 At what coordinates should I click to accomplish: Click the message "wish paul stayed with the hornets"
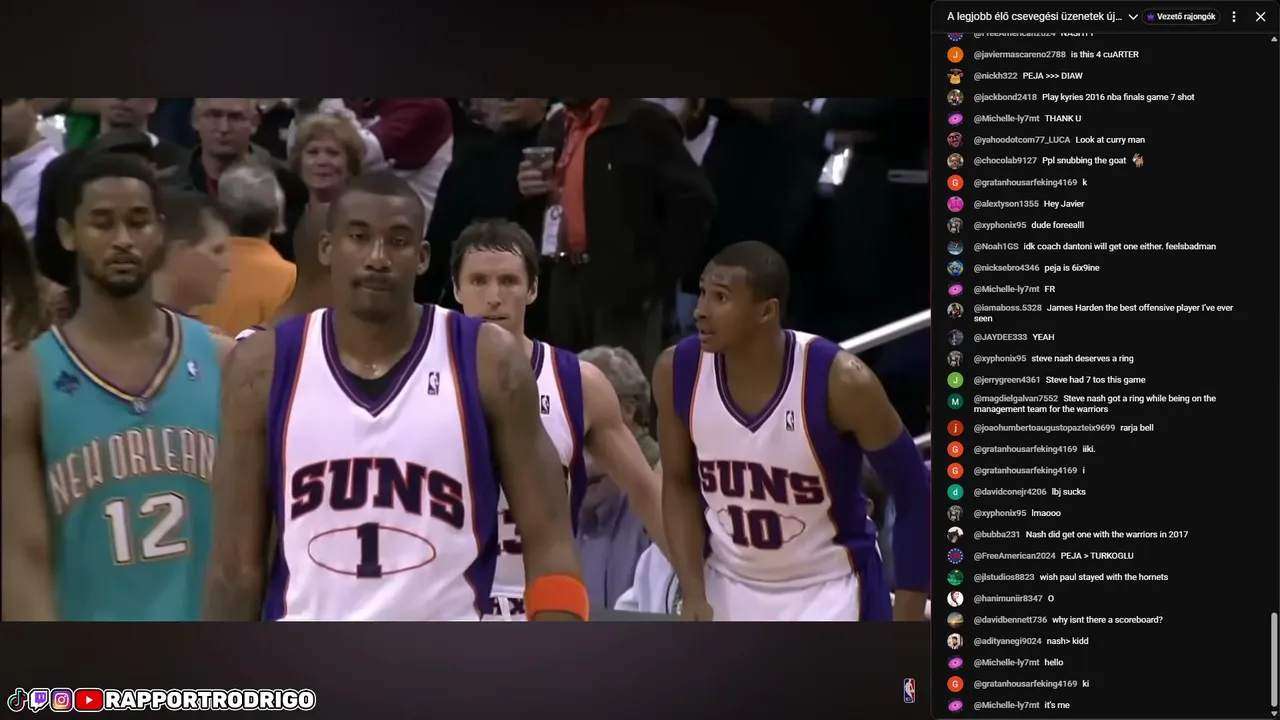(1104, 577)
